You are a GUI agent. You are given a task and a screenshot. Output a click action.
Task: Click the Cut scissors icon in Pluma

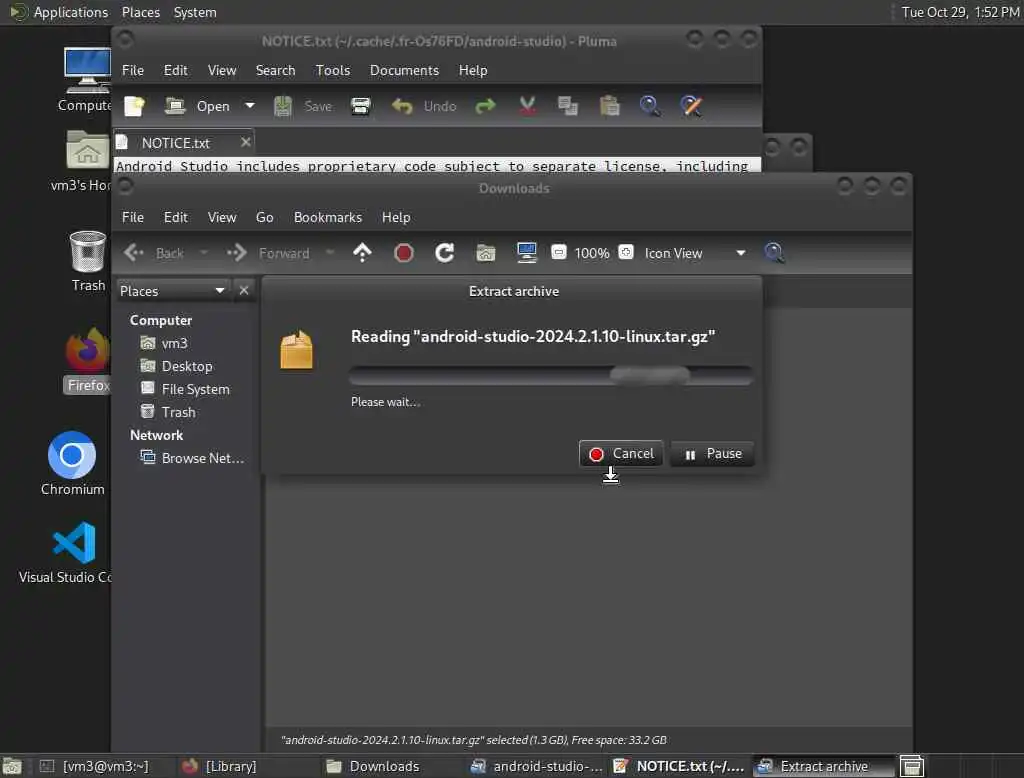(527, 106)
